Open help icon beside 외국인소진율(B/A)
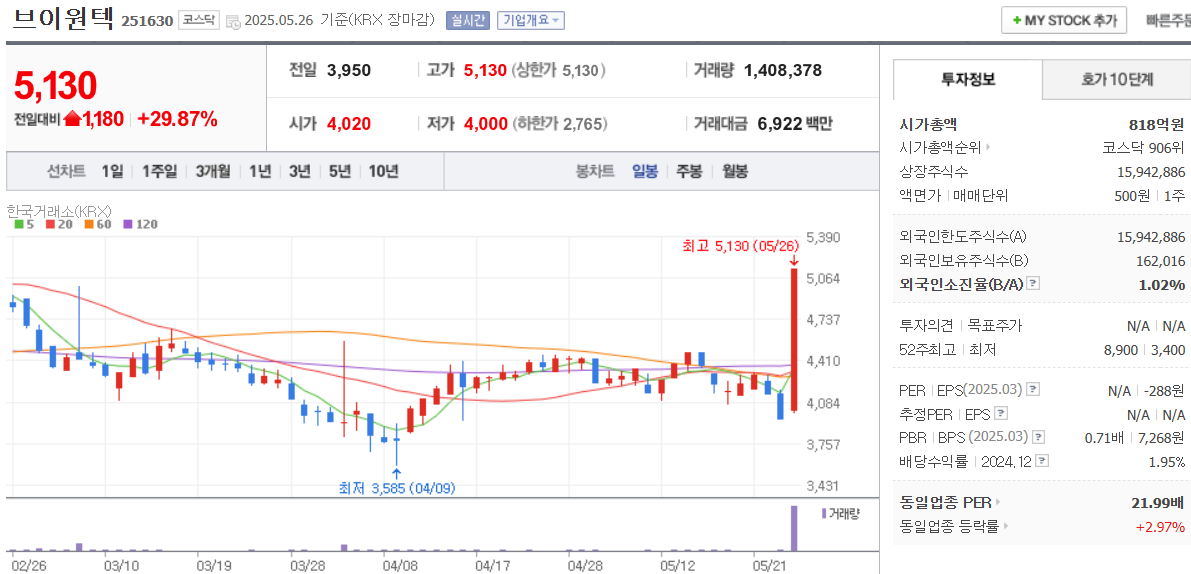Screen dimensions: 1191x574 pyautogui.click(x=1033, y=284)
